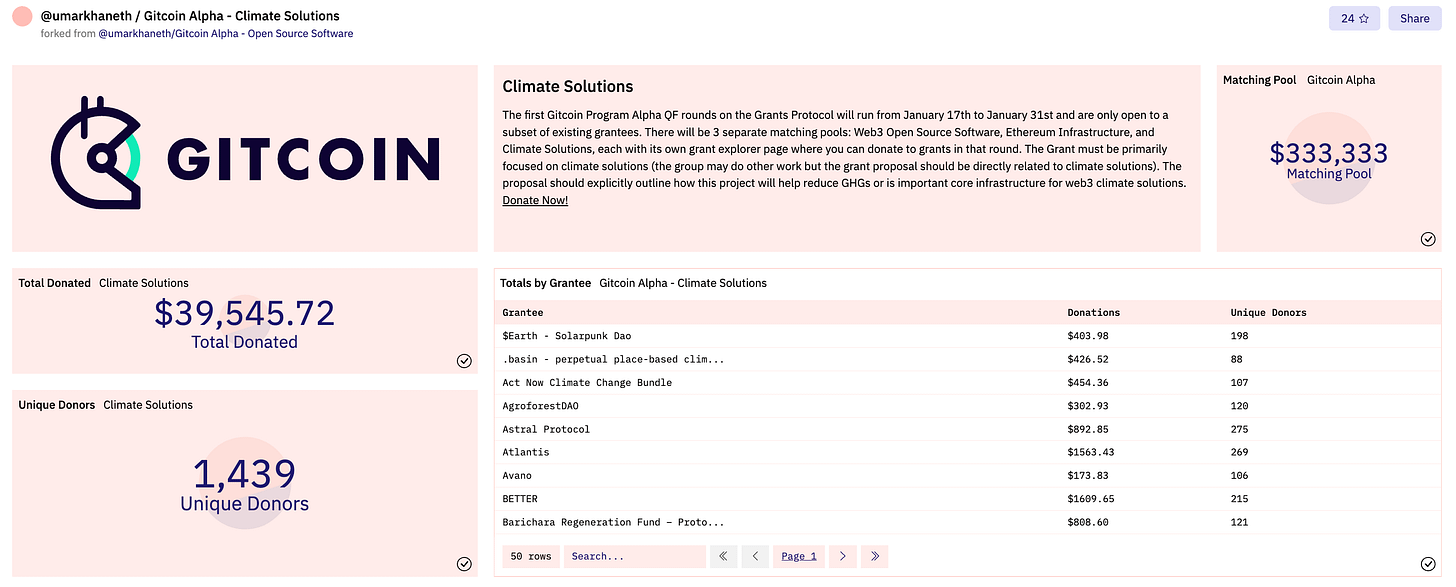
Task: Click the Climate Solutions heading
Action: point(568,86)
